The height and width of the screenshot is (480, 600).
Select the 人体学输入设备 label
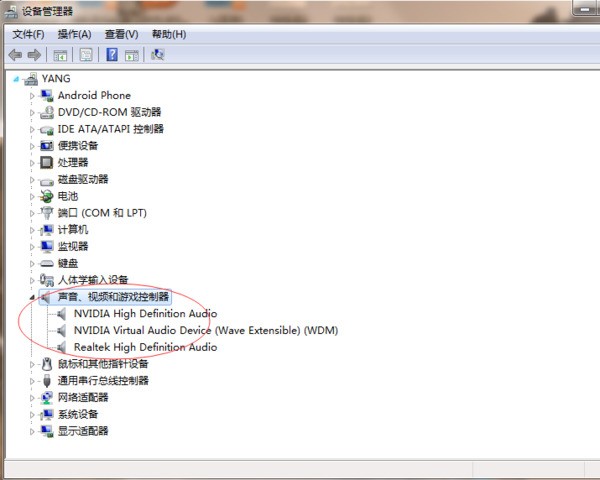93,280
